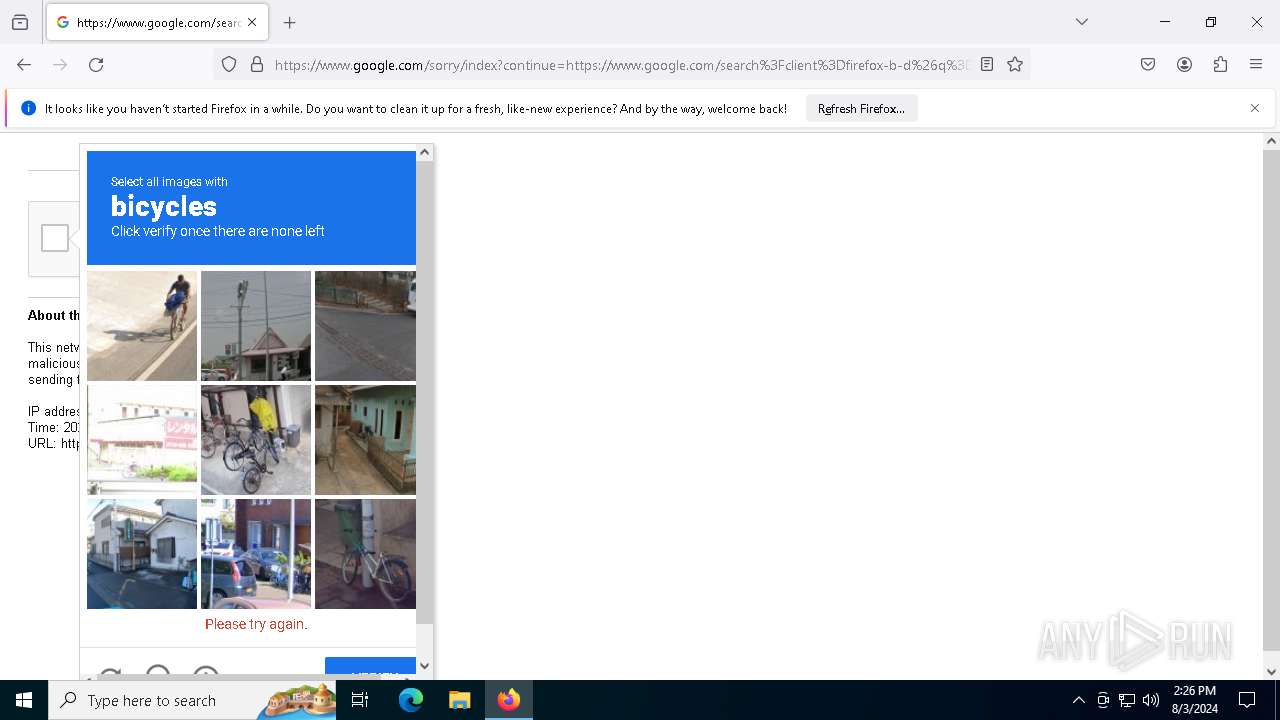This screenshot has height=720, width=1280.
Task: Click the Type here to search box
Action: click(193, 700)
